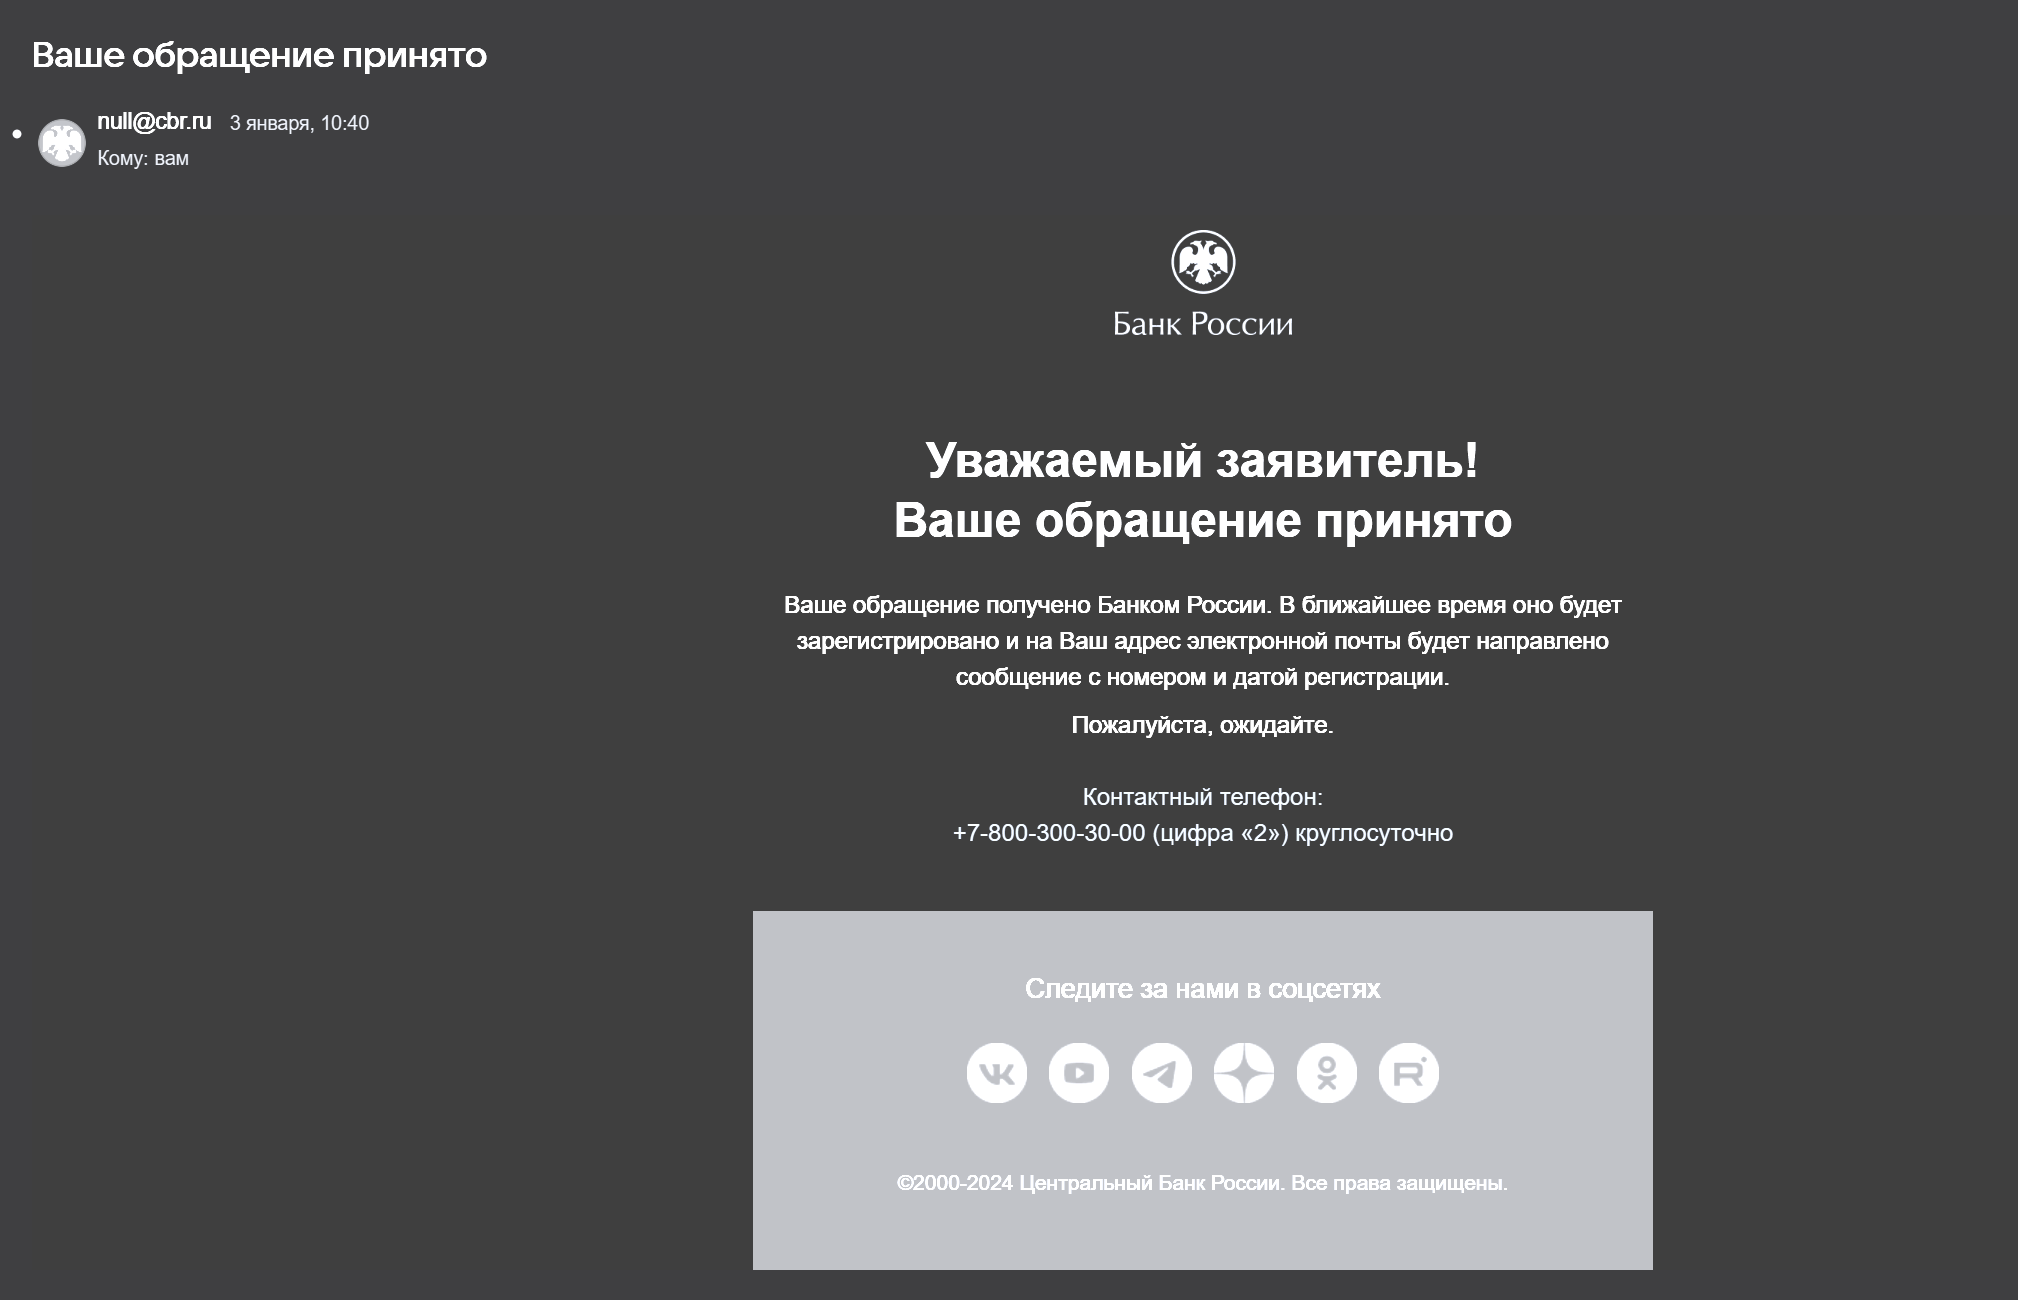The width and height of the screenshot is (2018, 1300).
Task: Click the 'Банк России' logo text
Action: pos(1203,324)
